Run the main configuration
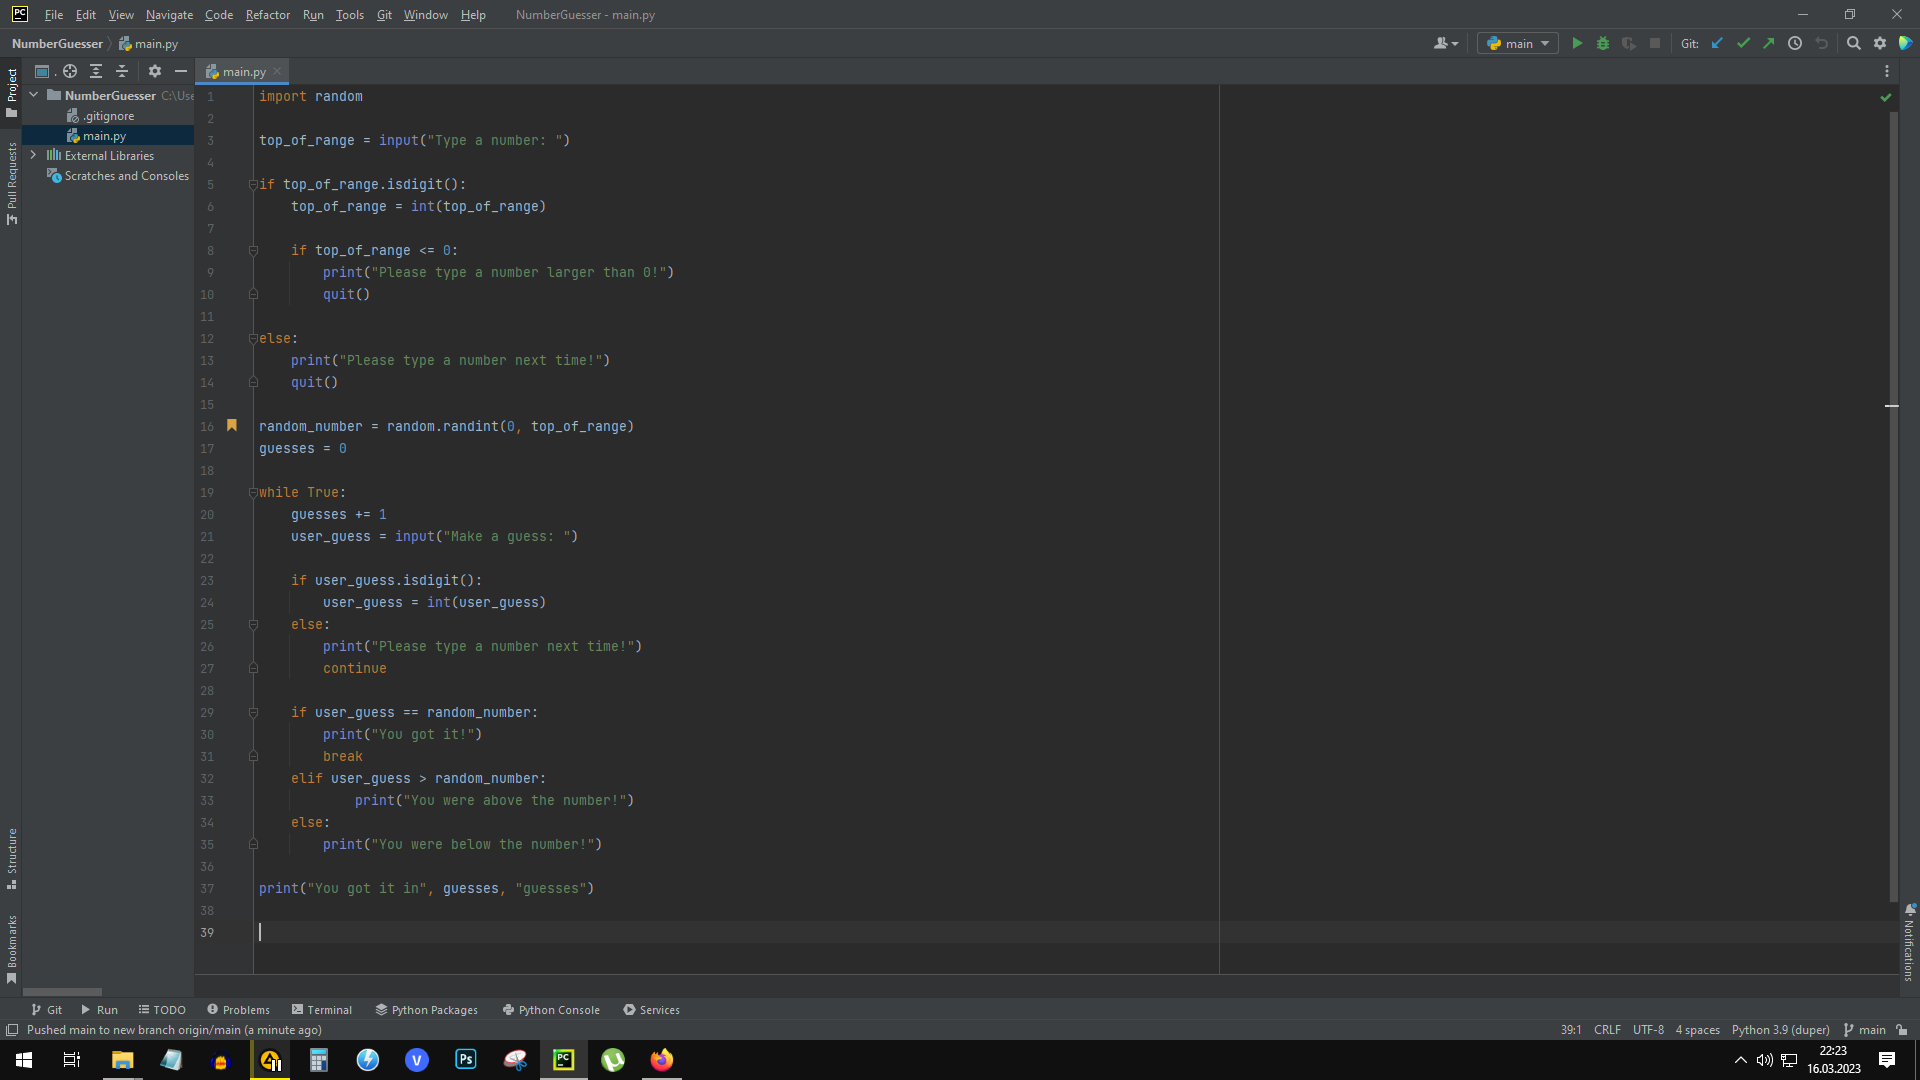1920x1080 pixels. pos(1577,43)
